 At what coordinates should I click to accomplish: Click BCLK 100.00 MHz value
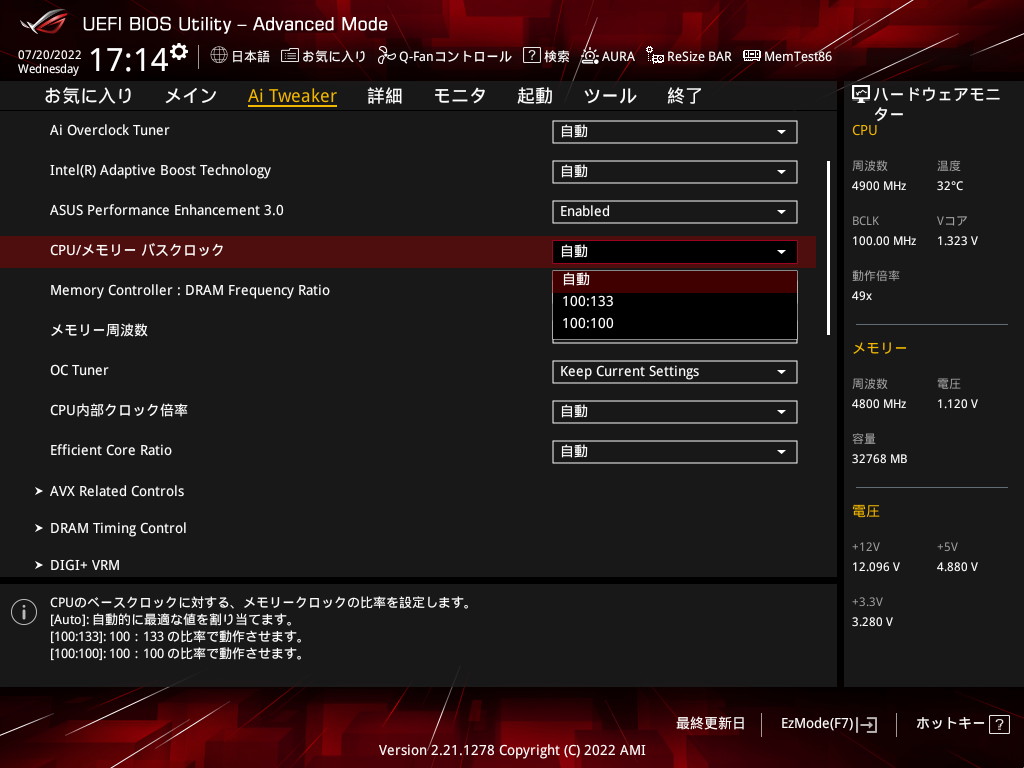884,241
